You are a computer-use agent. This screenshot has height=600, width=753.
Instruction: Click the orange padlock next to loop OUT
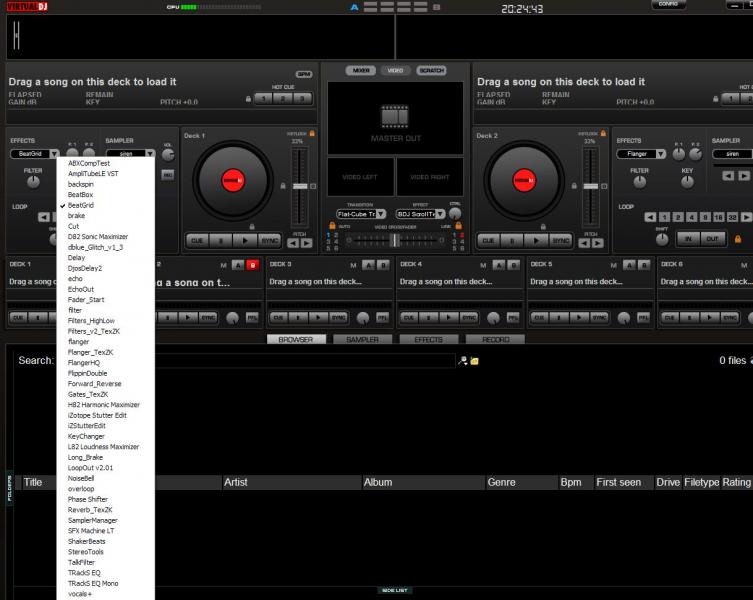[x=738, y=239]
